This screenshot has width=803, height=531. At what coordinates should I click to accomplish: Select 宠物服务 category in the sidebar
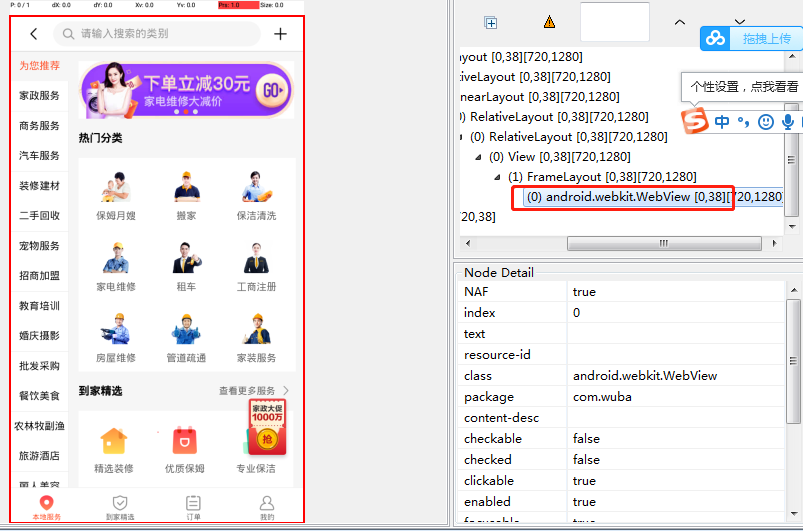39,246
